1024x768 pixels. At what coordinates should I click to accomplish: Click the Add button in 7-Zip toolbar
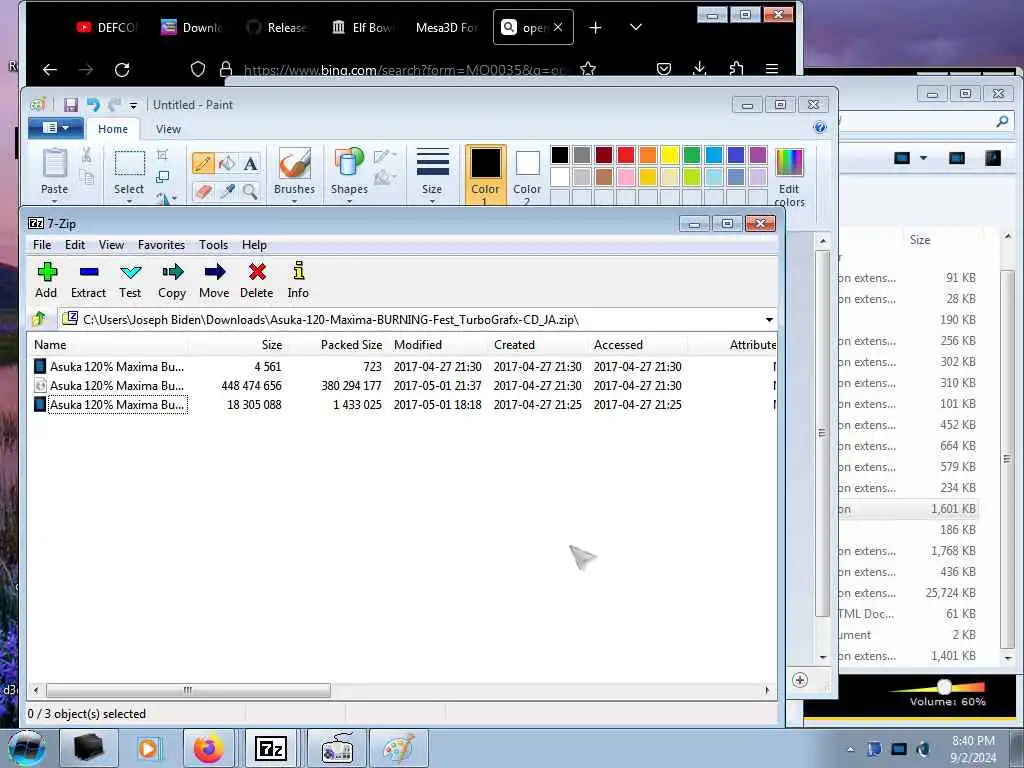[46, 280]
